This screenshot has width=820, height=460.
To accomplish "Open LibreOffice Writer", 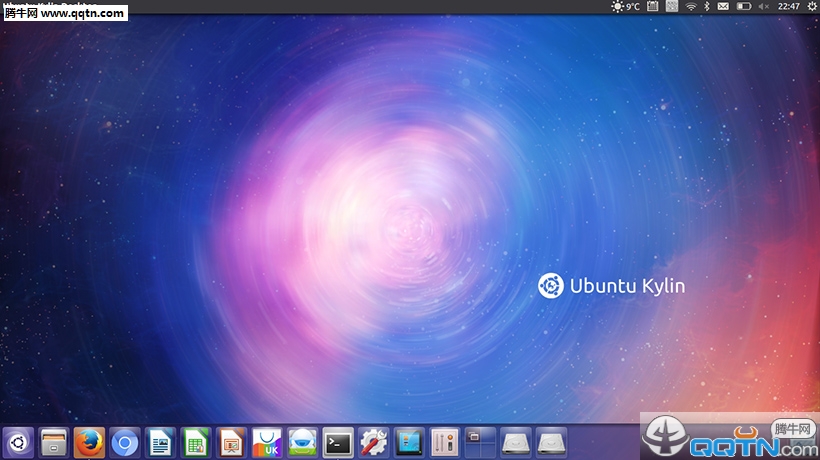I will tap(160, 443).
